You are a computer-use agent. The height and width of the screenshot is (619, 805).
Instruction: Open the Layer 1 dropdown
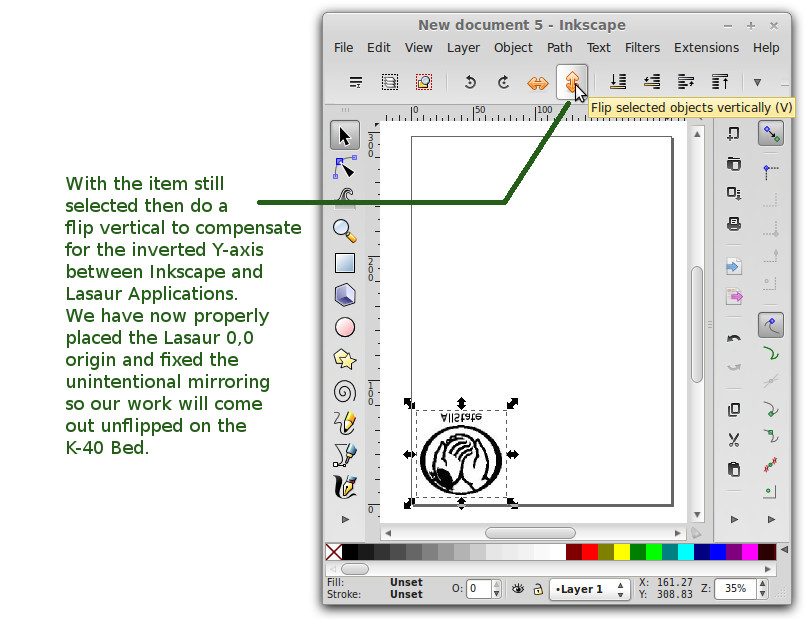pos(589,589)
